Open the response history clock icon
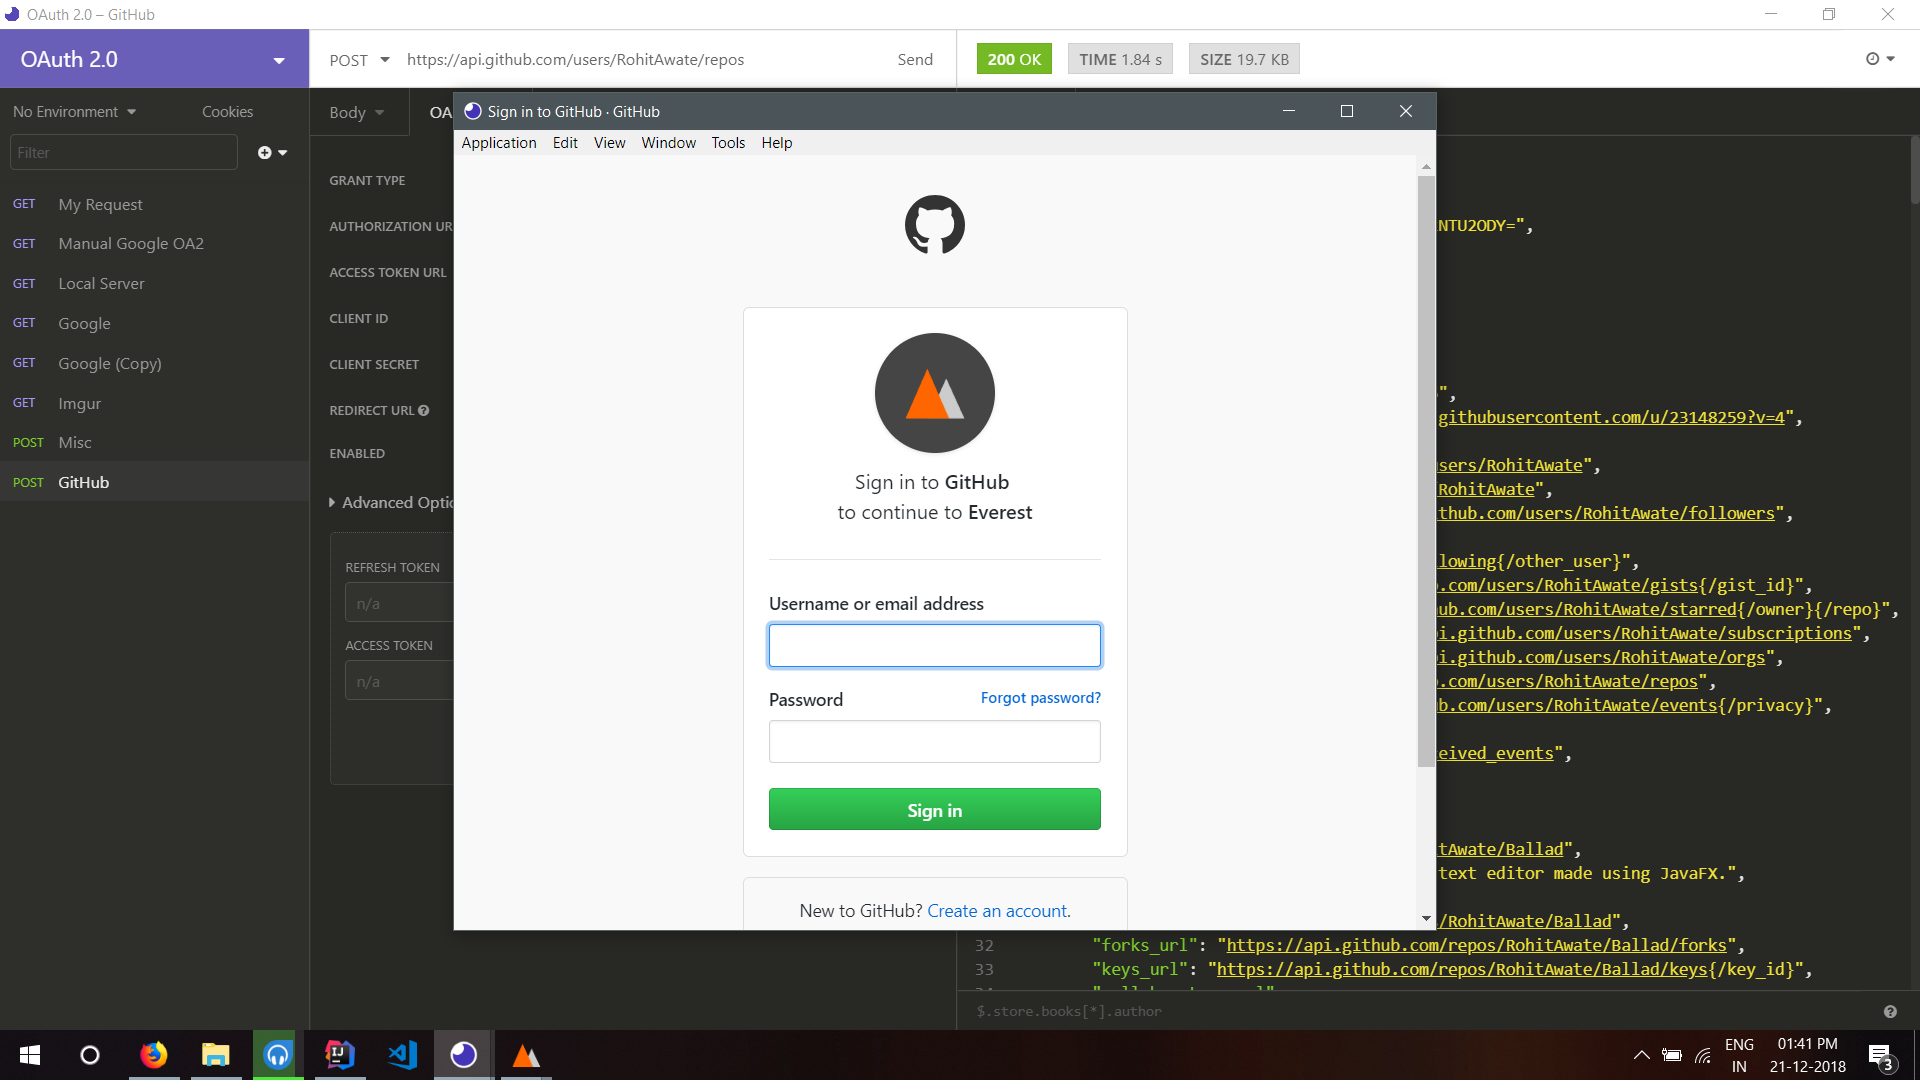The image size is (1920, 1080). point(1873,59)
